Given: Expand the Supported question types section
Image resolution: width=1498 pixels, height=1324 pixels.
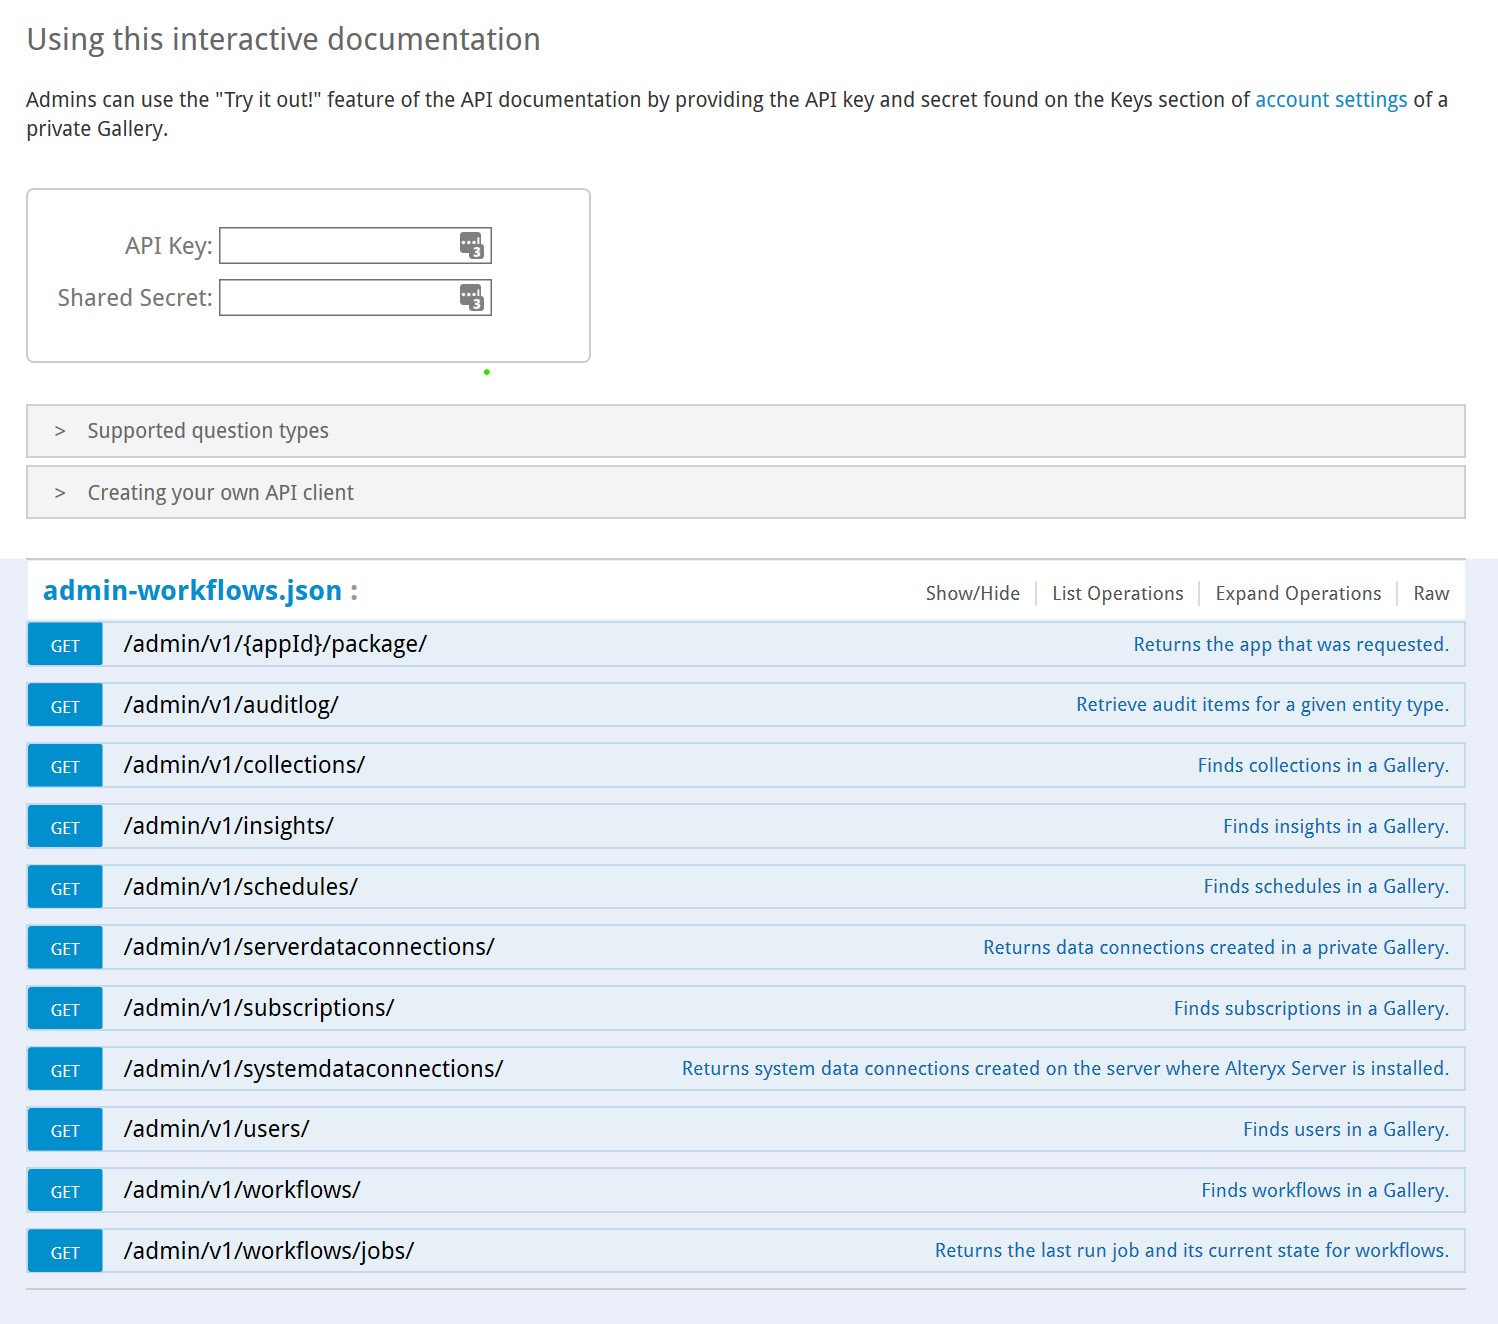Looking at the screenshot, I should [x=208, y=430].
